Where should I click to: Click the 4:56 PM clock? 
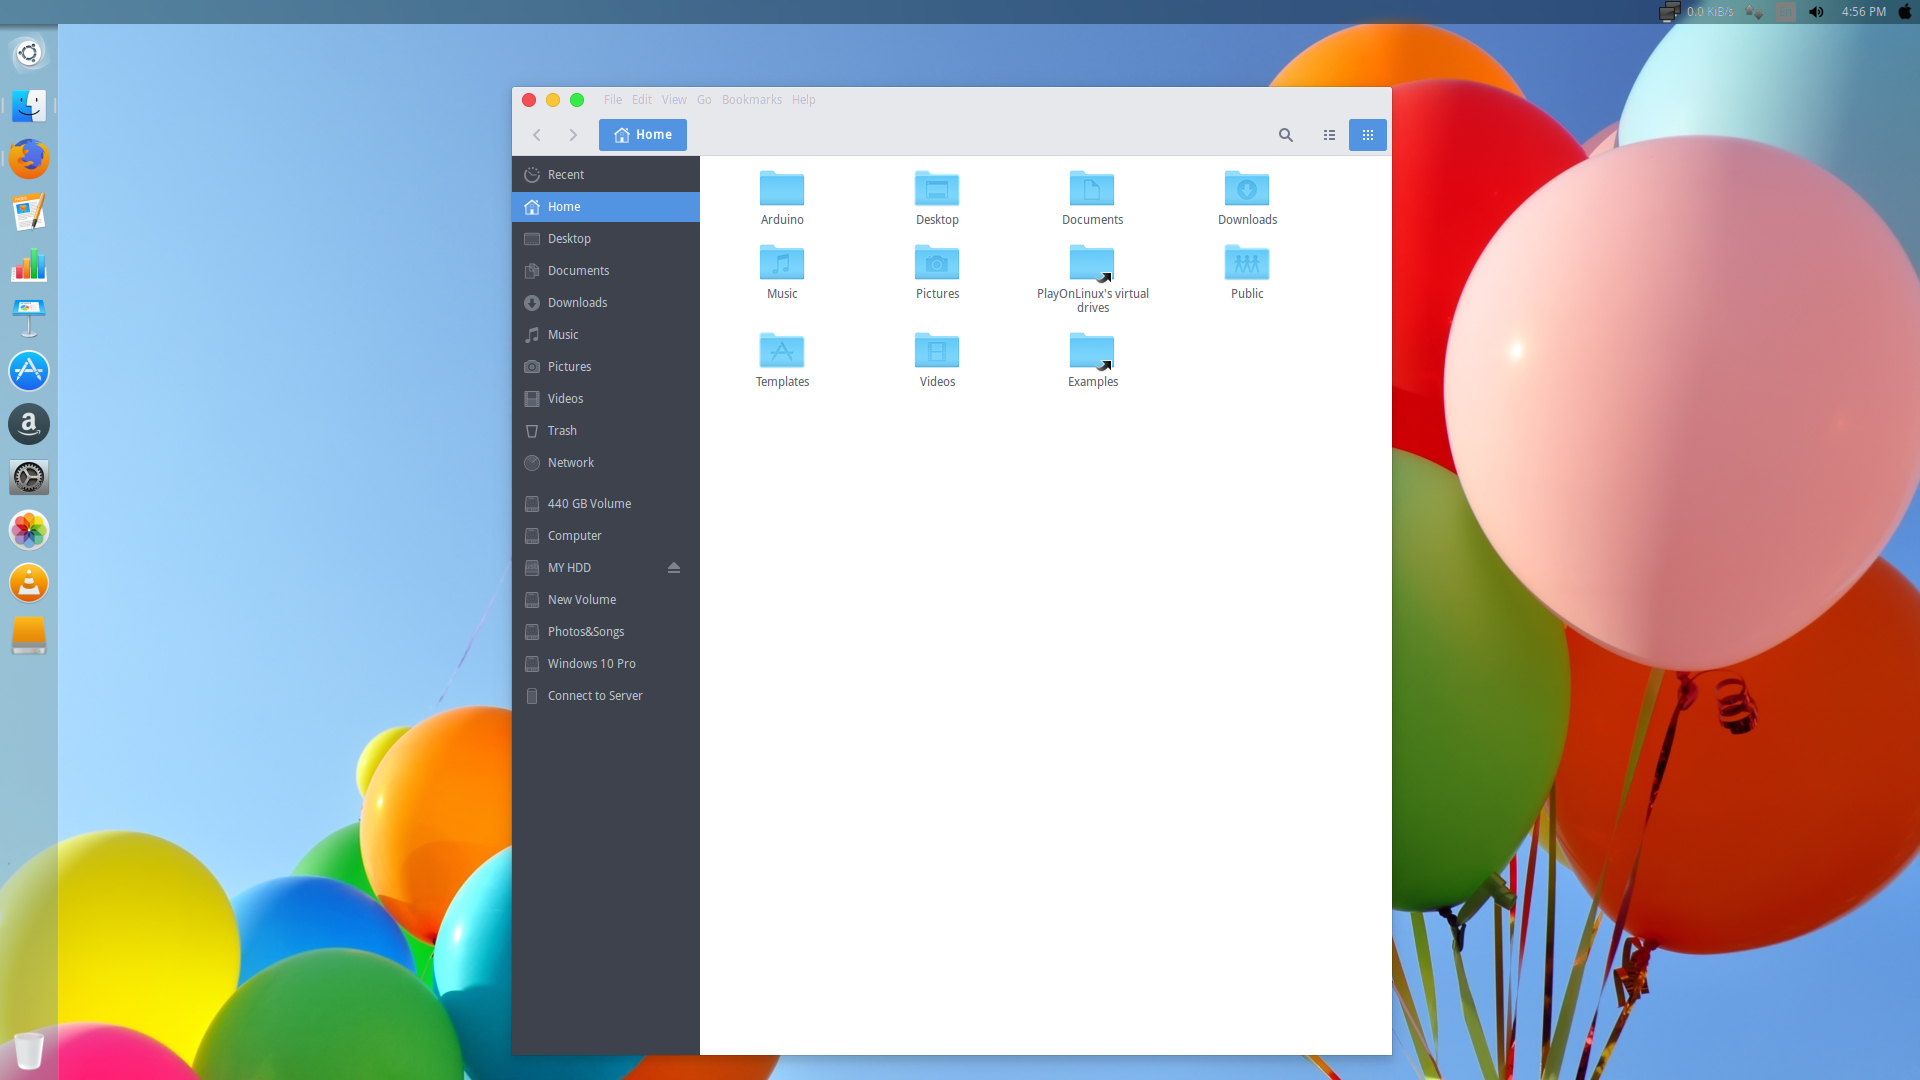tap(1863, 12)
